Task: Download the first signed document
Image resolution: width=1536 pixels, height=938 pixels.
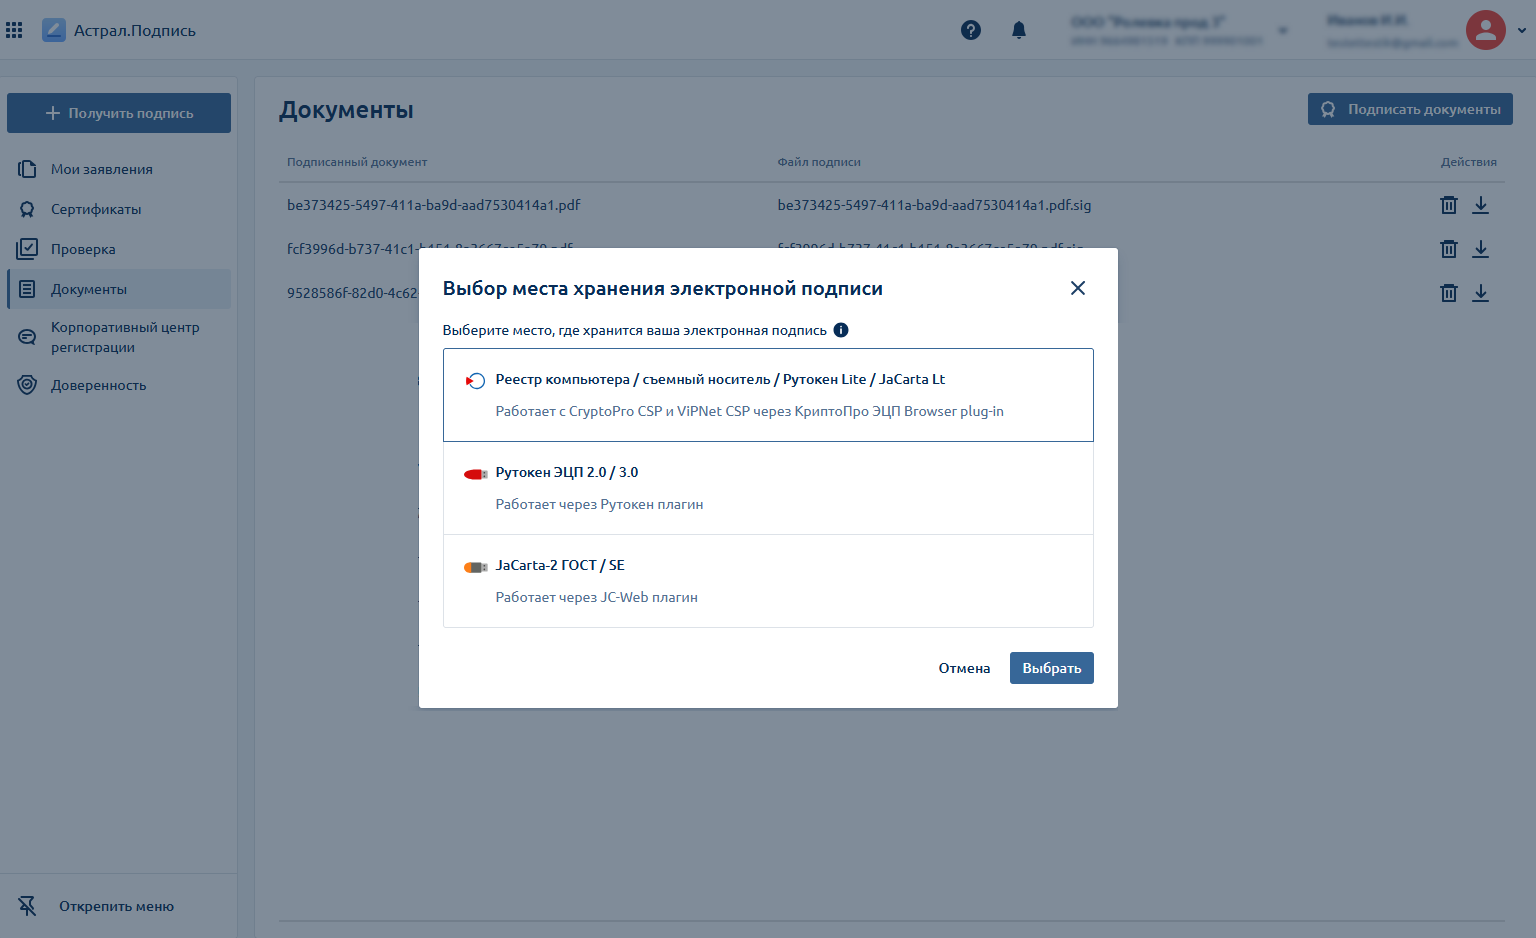Action: point(1481,205)
